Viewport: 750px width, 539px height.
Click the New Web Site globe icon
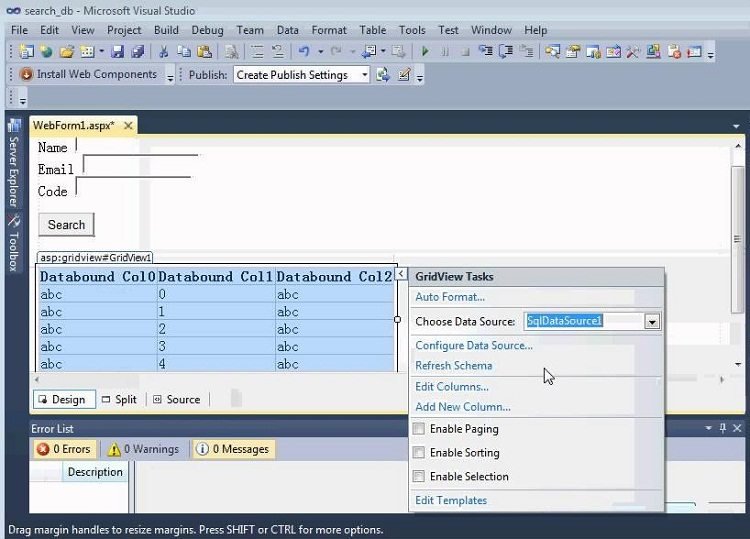pos(46,51)
